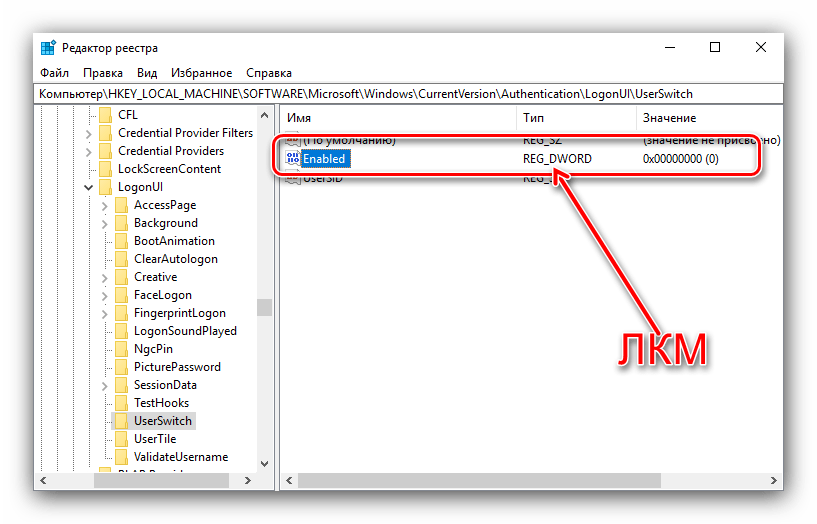Select the TestHooks key label
This screenshot has height=524, width=817.
click(x=161, y=403)
